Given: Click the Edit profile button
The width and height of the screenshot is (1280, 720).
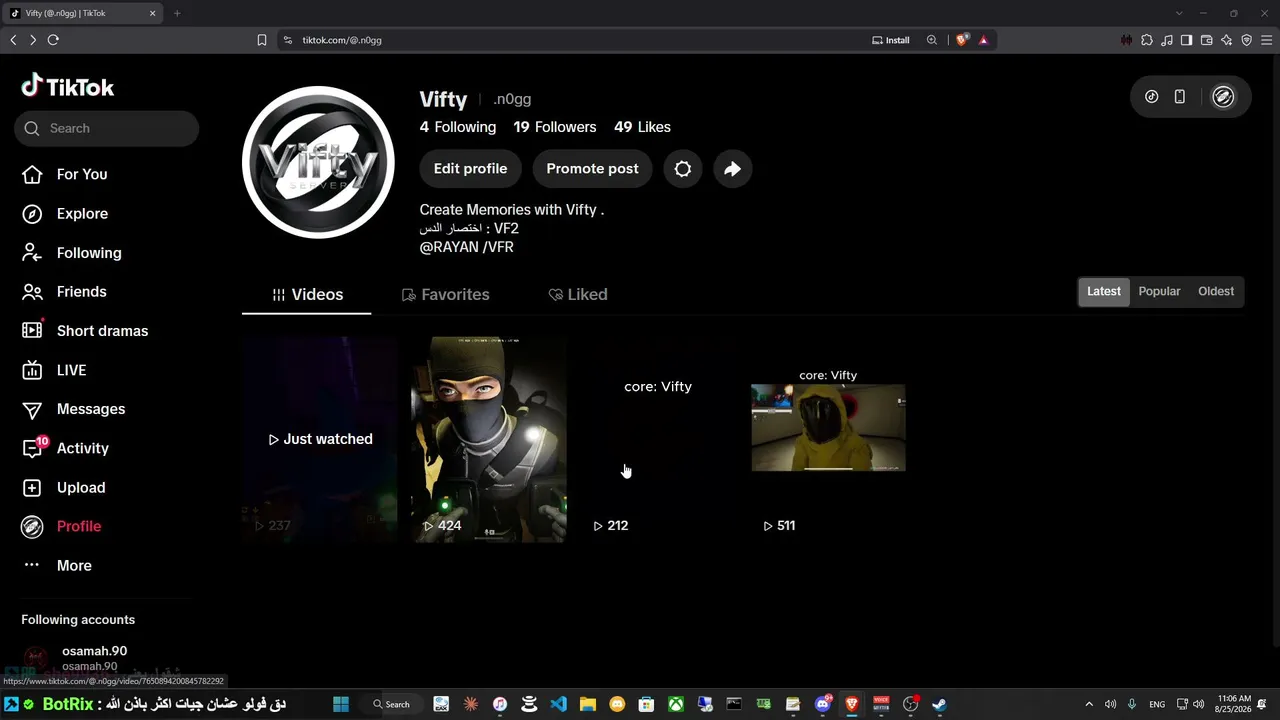Looking at the screenshot, I should click(470, 169).
